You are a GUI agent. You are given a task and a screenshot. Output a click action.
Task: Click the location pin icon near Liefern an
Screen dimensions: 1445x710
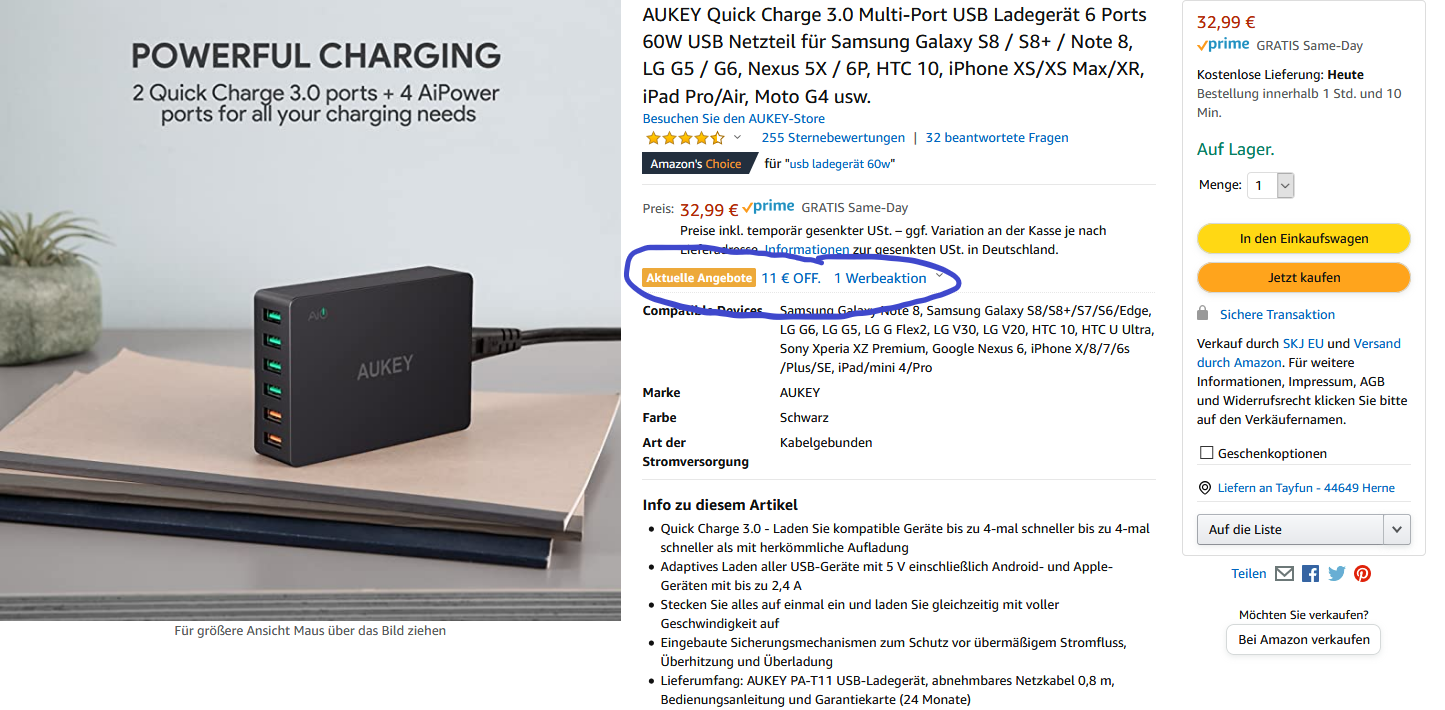(1204, 488)
